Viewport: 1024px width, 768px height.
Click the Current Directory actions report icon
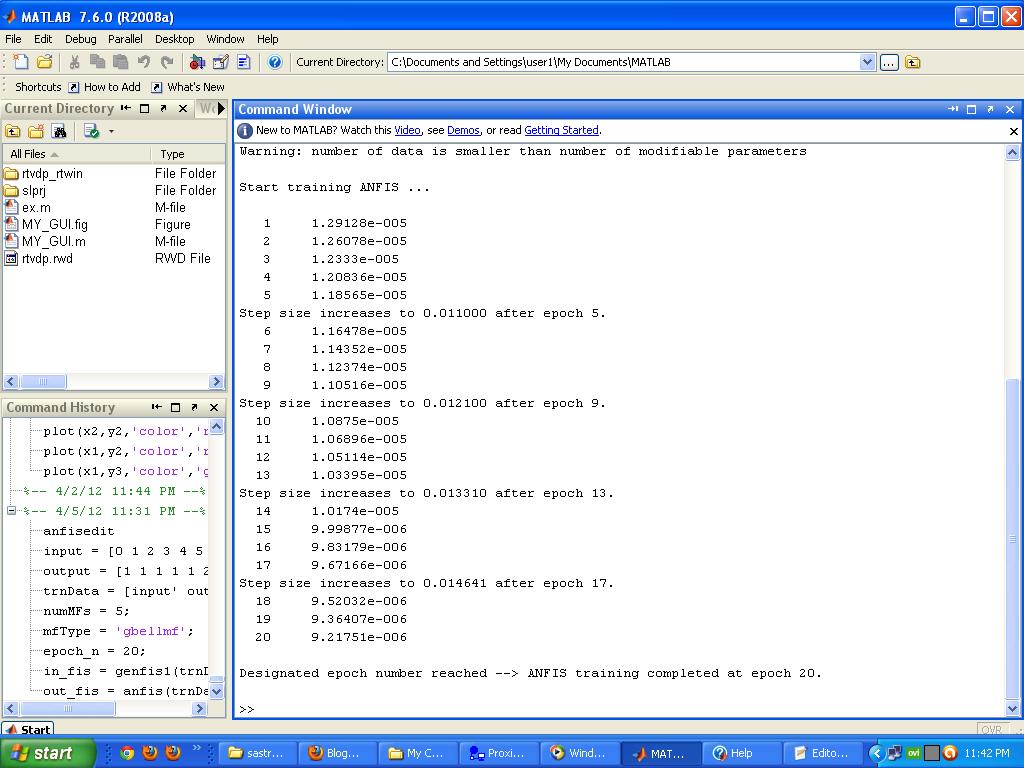pyautogui.click(x=91, y=131)
